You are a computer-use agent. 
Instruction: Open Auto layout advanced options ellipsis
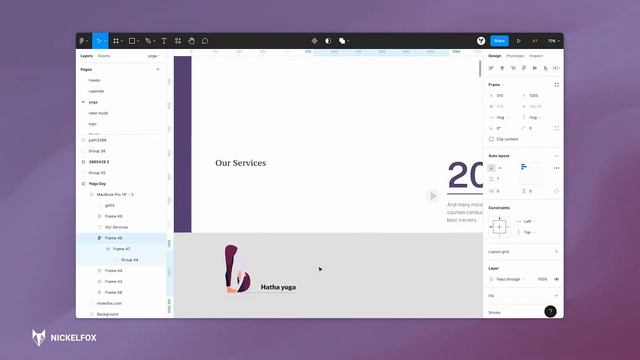[x=556, y=168]
